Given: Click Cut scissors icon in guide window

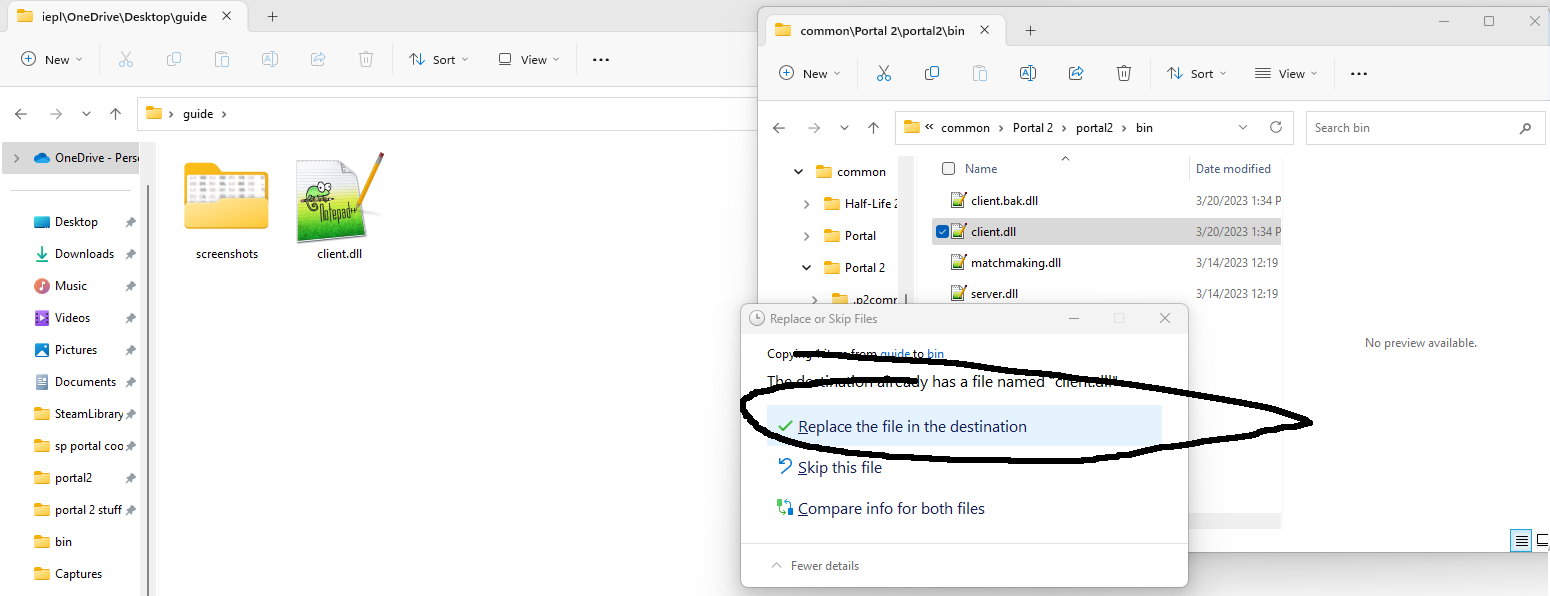Looking at the screenshot, I should (126, 59).
